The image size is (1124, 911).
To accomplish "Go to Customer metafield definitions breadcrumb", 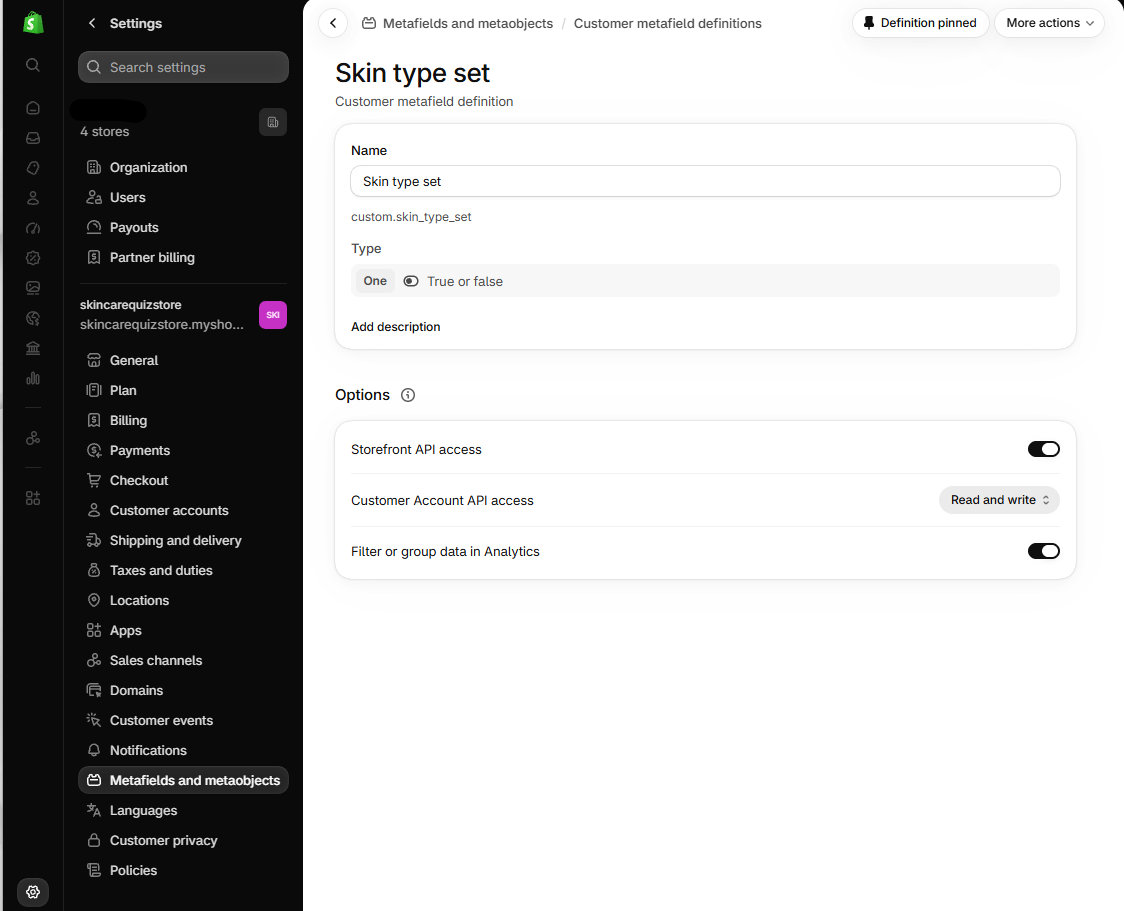I will 667,24.
